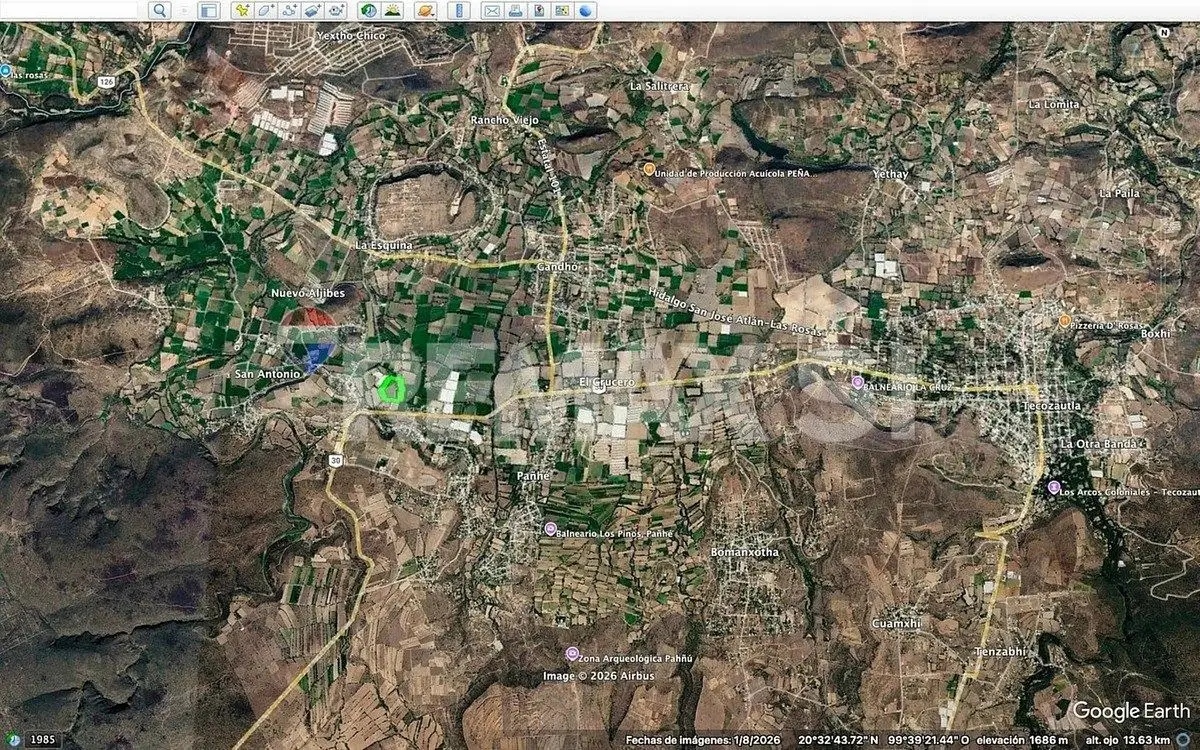Open the historical imagery globe icon beside 1985
This screenshot has width=1200, height=750.
[x=12, y=740]
